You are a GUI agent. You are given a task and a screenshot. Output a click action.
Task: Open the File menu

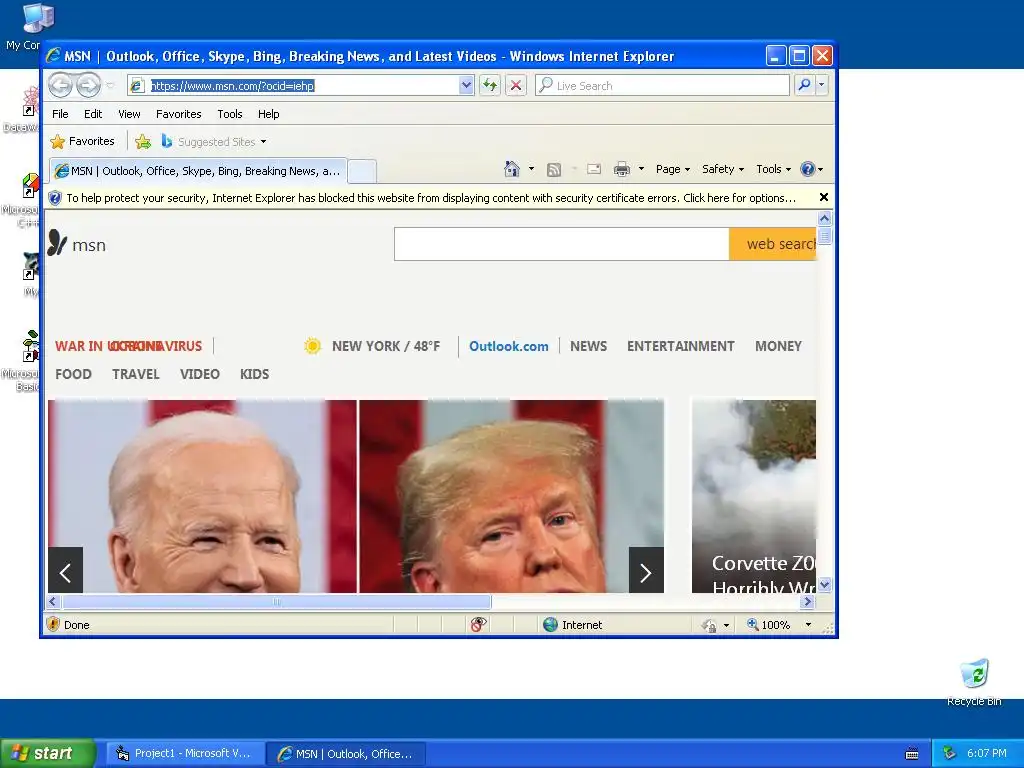pyautogui.click(x=60, y=114)
